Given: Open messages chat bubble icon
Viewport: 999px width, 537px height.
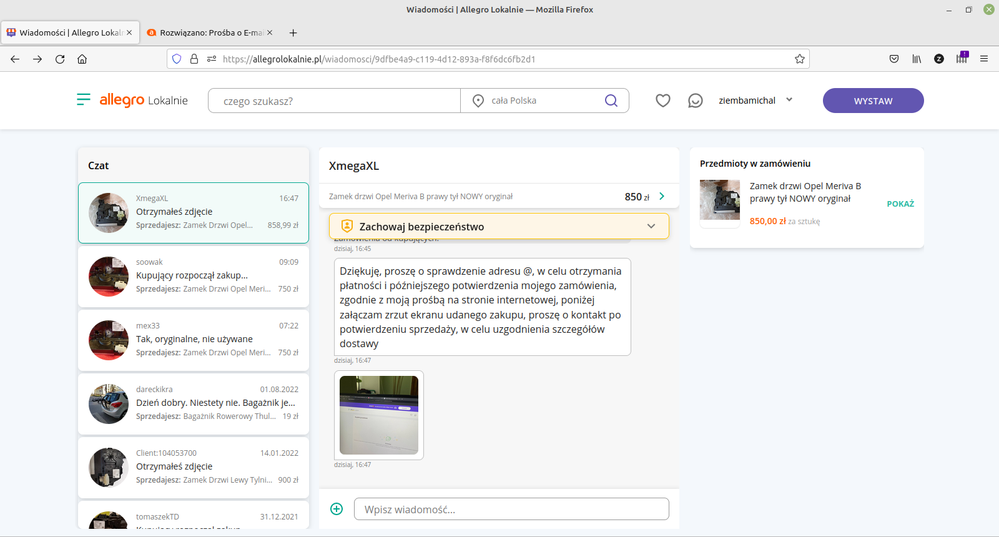Looking at the screenshot, I should pyautogui.click(x=695, y=101).
